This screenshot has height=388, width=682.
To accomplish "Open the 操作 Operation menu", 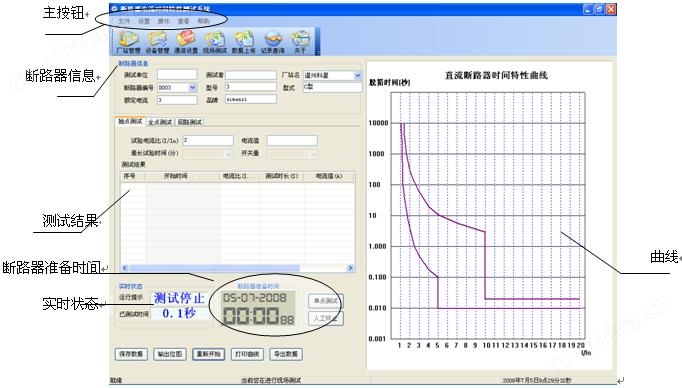I will 164,21.
